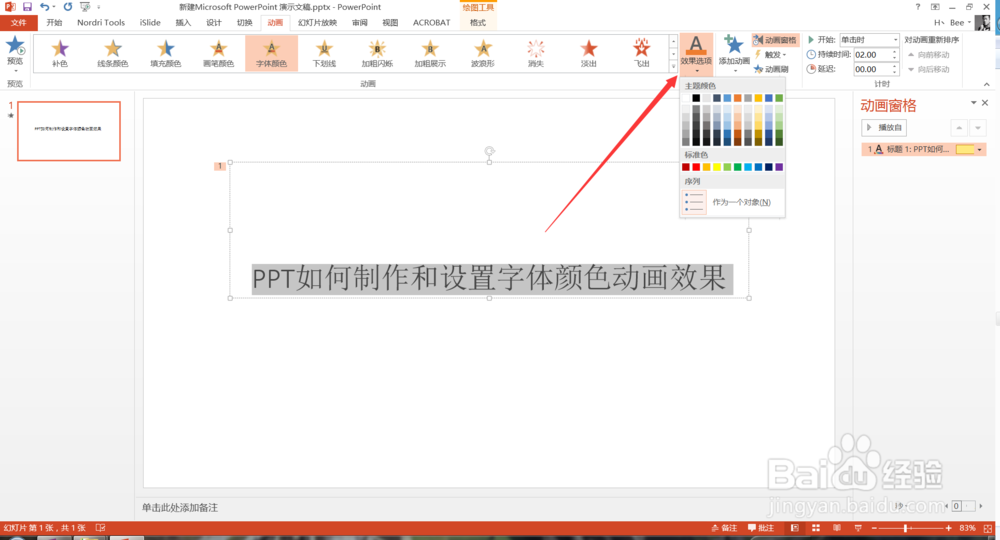
Task: Open dropdown arrow of animation item 标题 1
Action: [x=980, y=149]
